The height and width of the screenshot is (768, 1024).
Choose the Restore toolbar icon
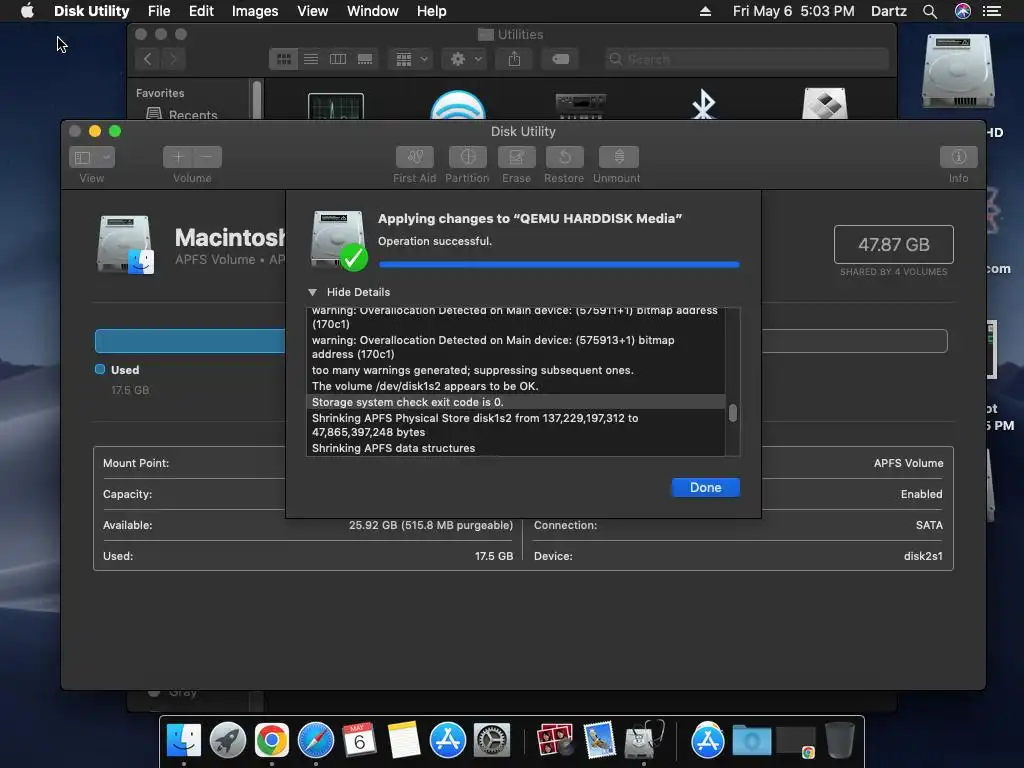point(564,157)
